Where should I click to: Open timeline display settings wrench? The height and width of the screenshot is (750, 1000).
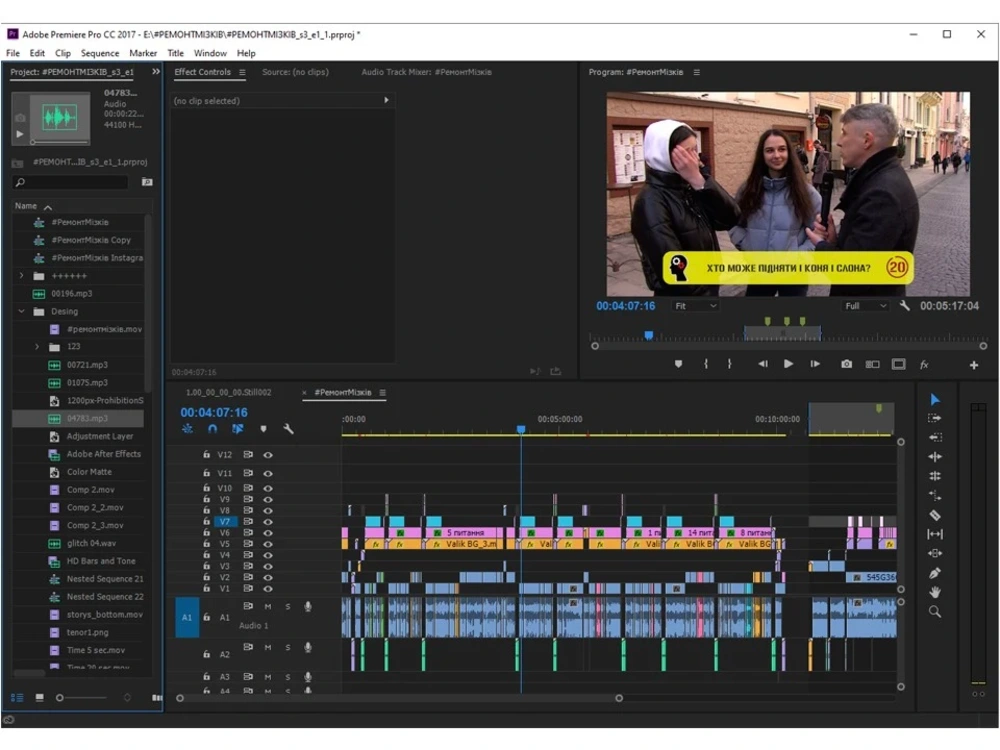click(x=288, y=429)
